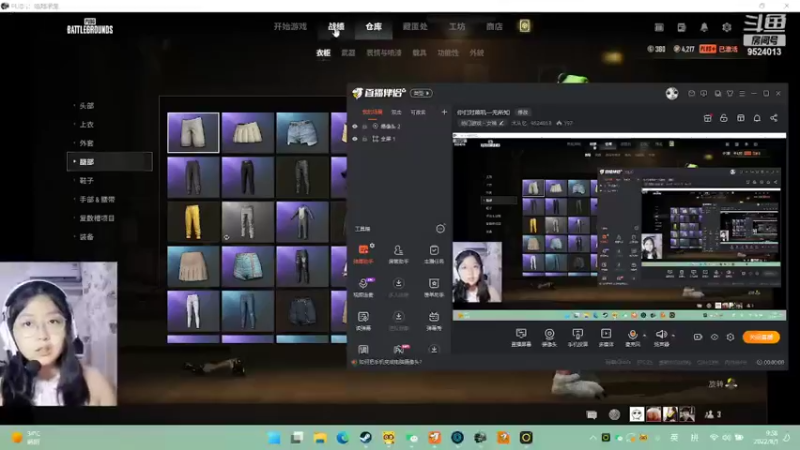The height and width of the screenshot is (450, 800).
Task: Toggle visibility of 摄像头 2 source
Action: pos(355,126)
